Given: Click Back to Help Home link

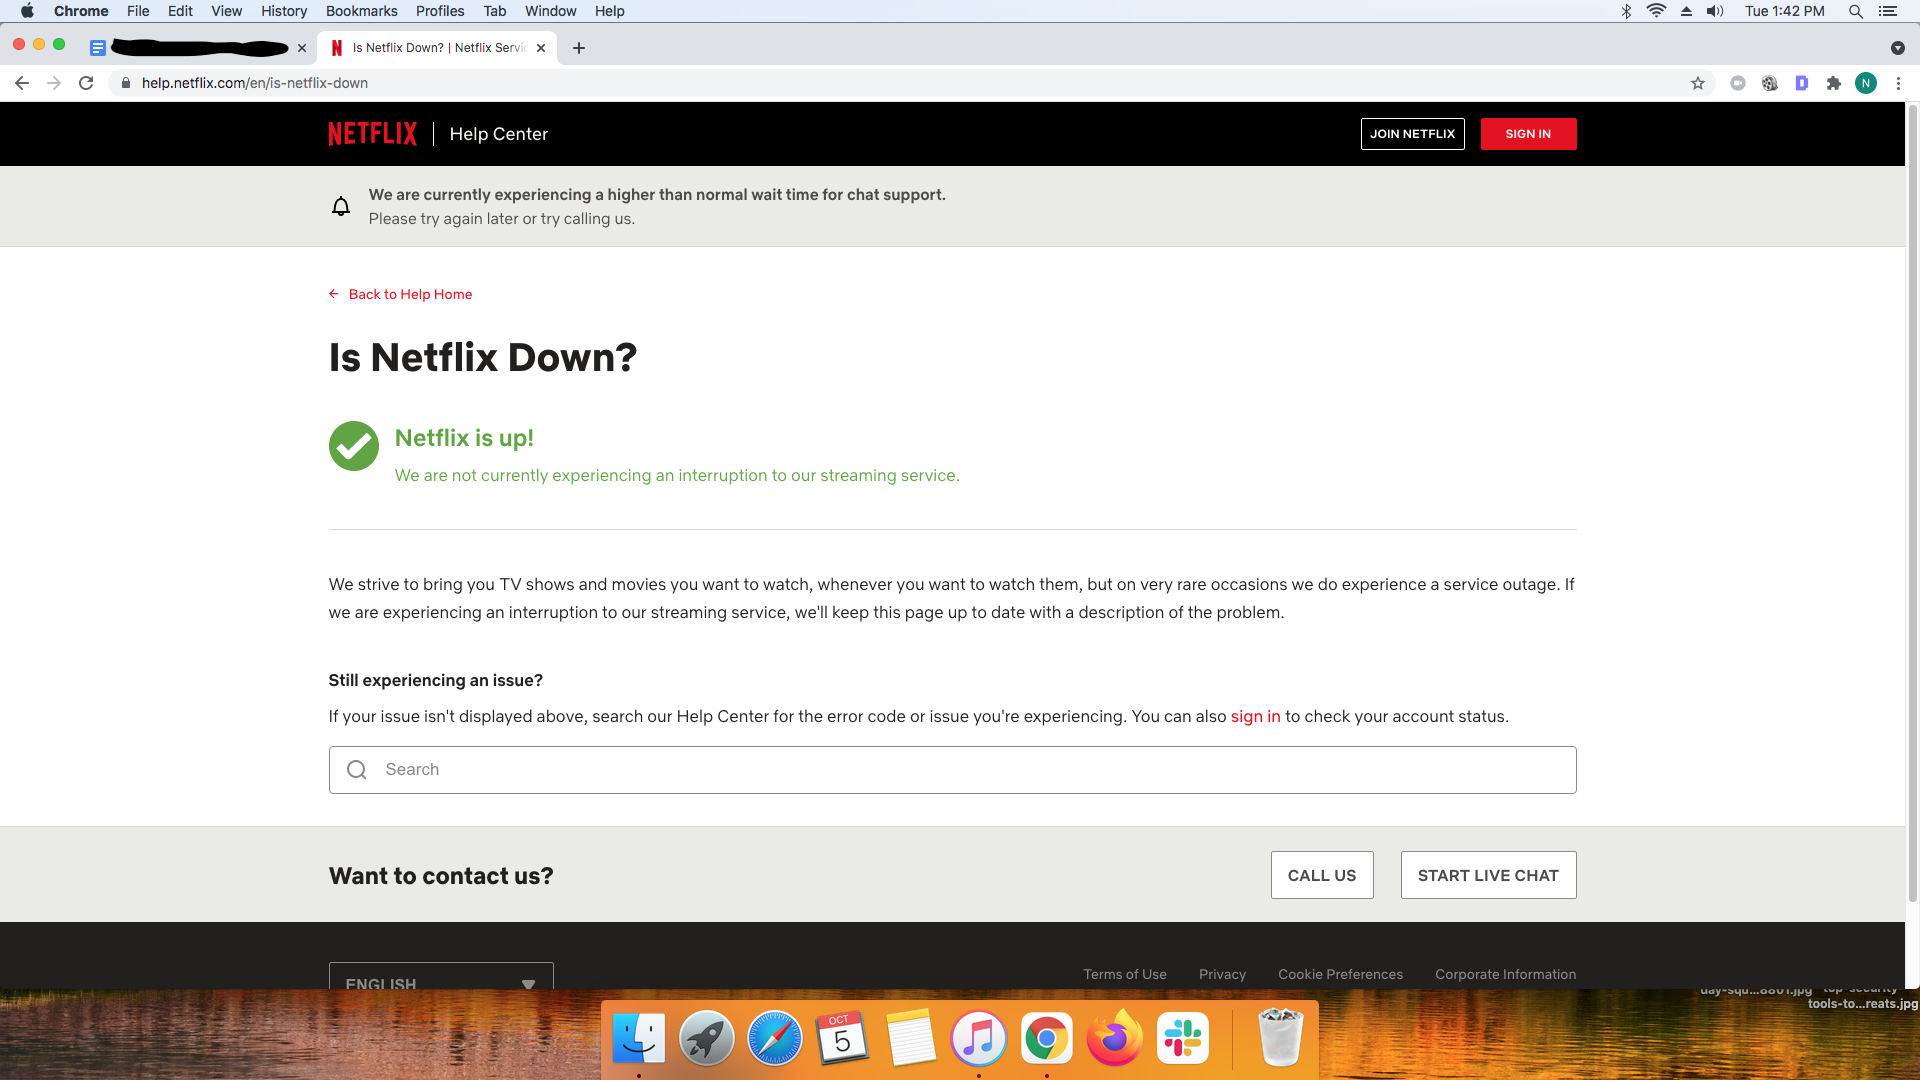Looking at the screenshot, I should tap(401, 294).
